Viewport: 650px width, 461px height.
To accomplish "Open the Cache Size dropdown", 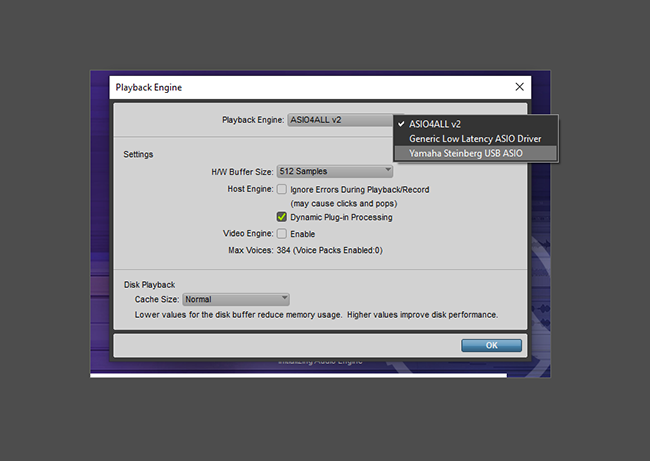I will point(236,299).
